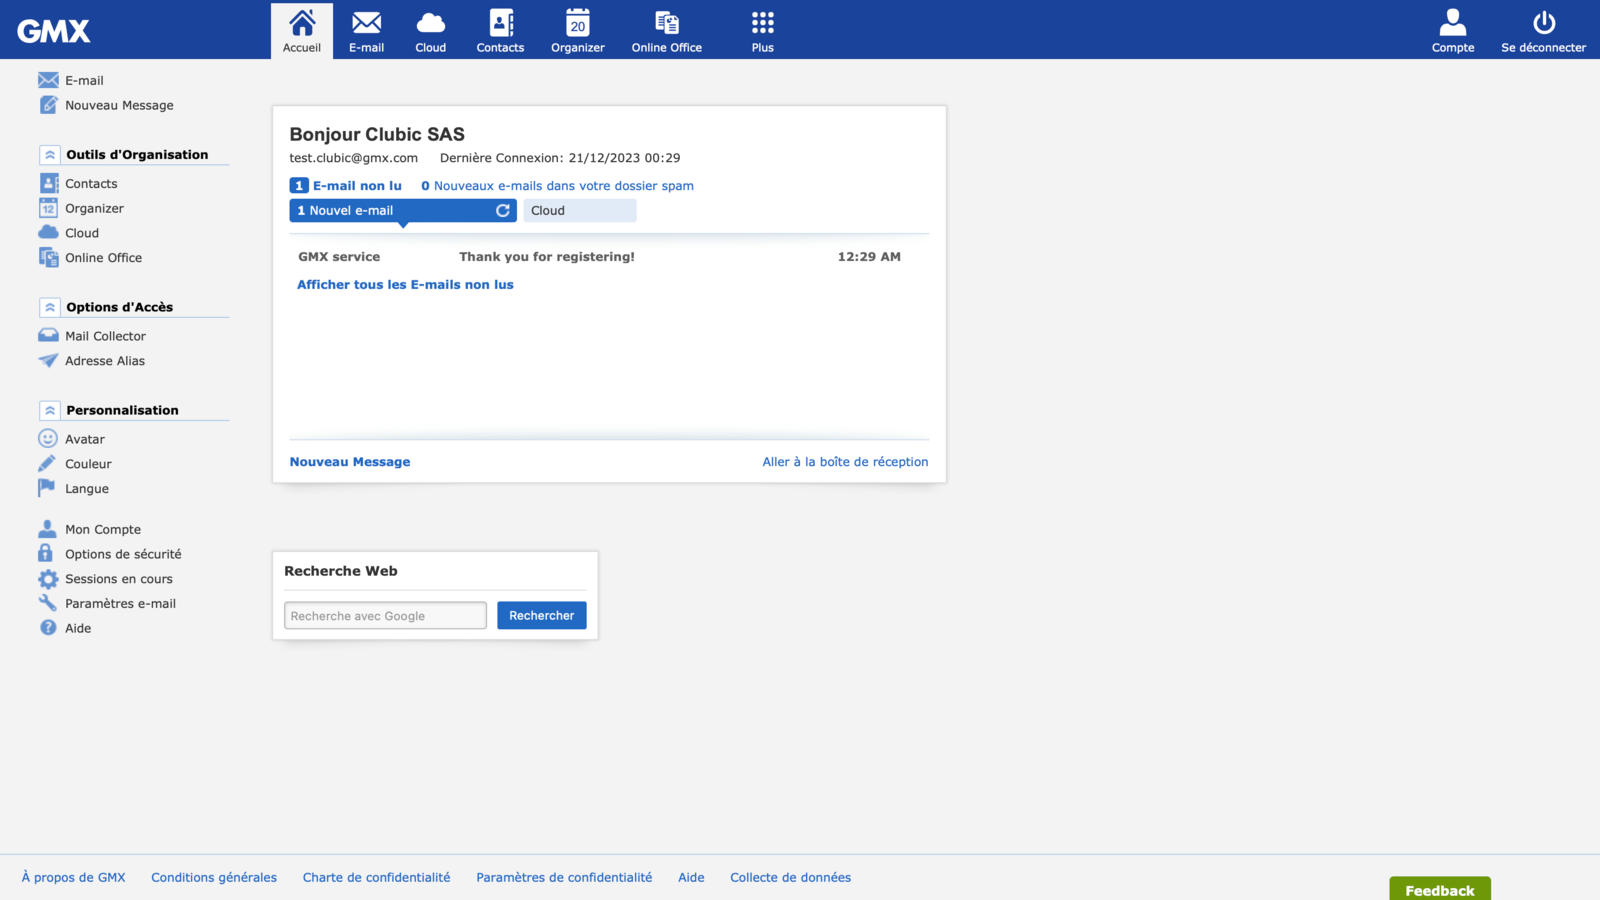This screenshot has width=1600, height=900.
Task: Click the Rechercher button
Action: [542, 615]
